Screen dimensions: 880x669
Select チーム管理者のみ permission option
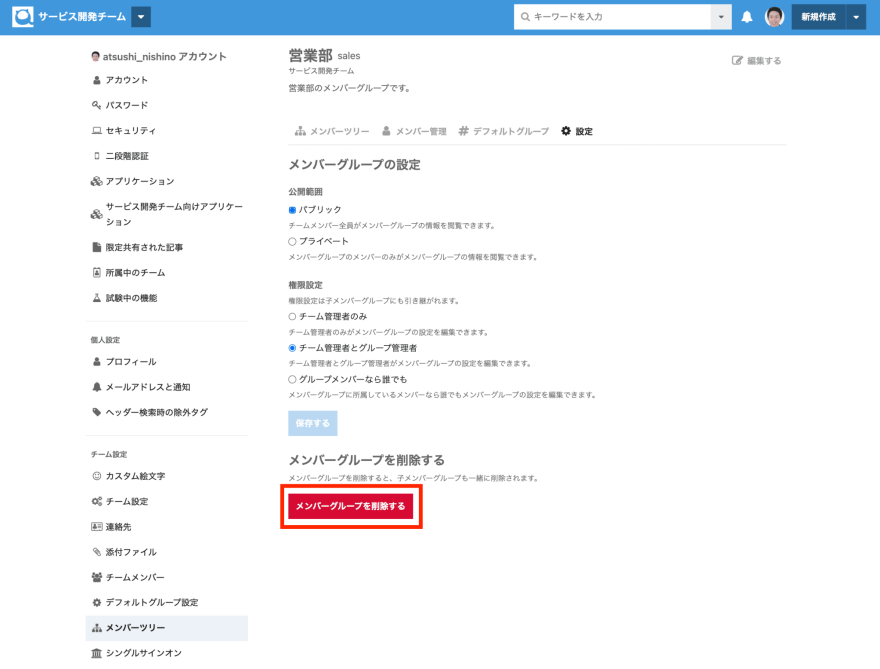[x=292, y=317]
